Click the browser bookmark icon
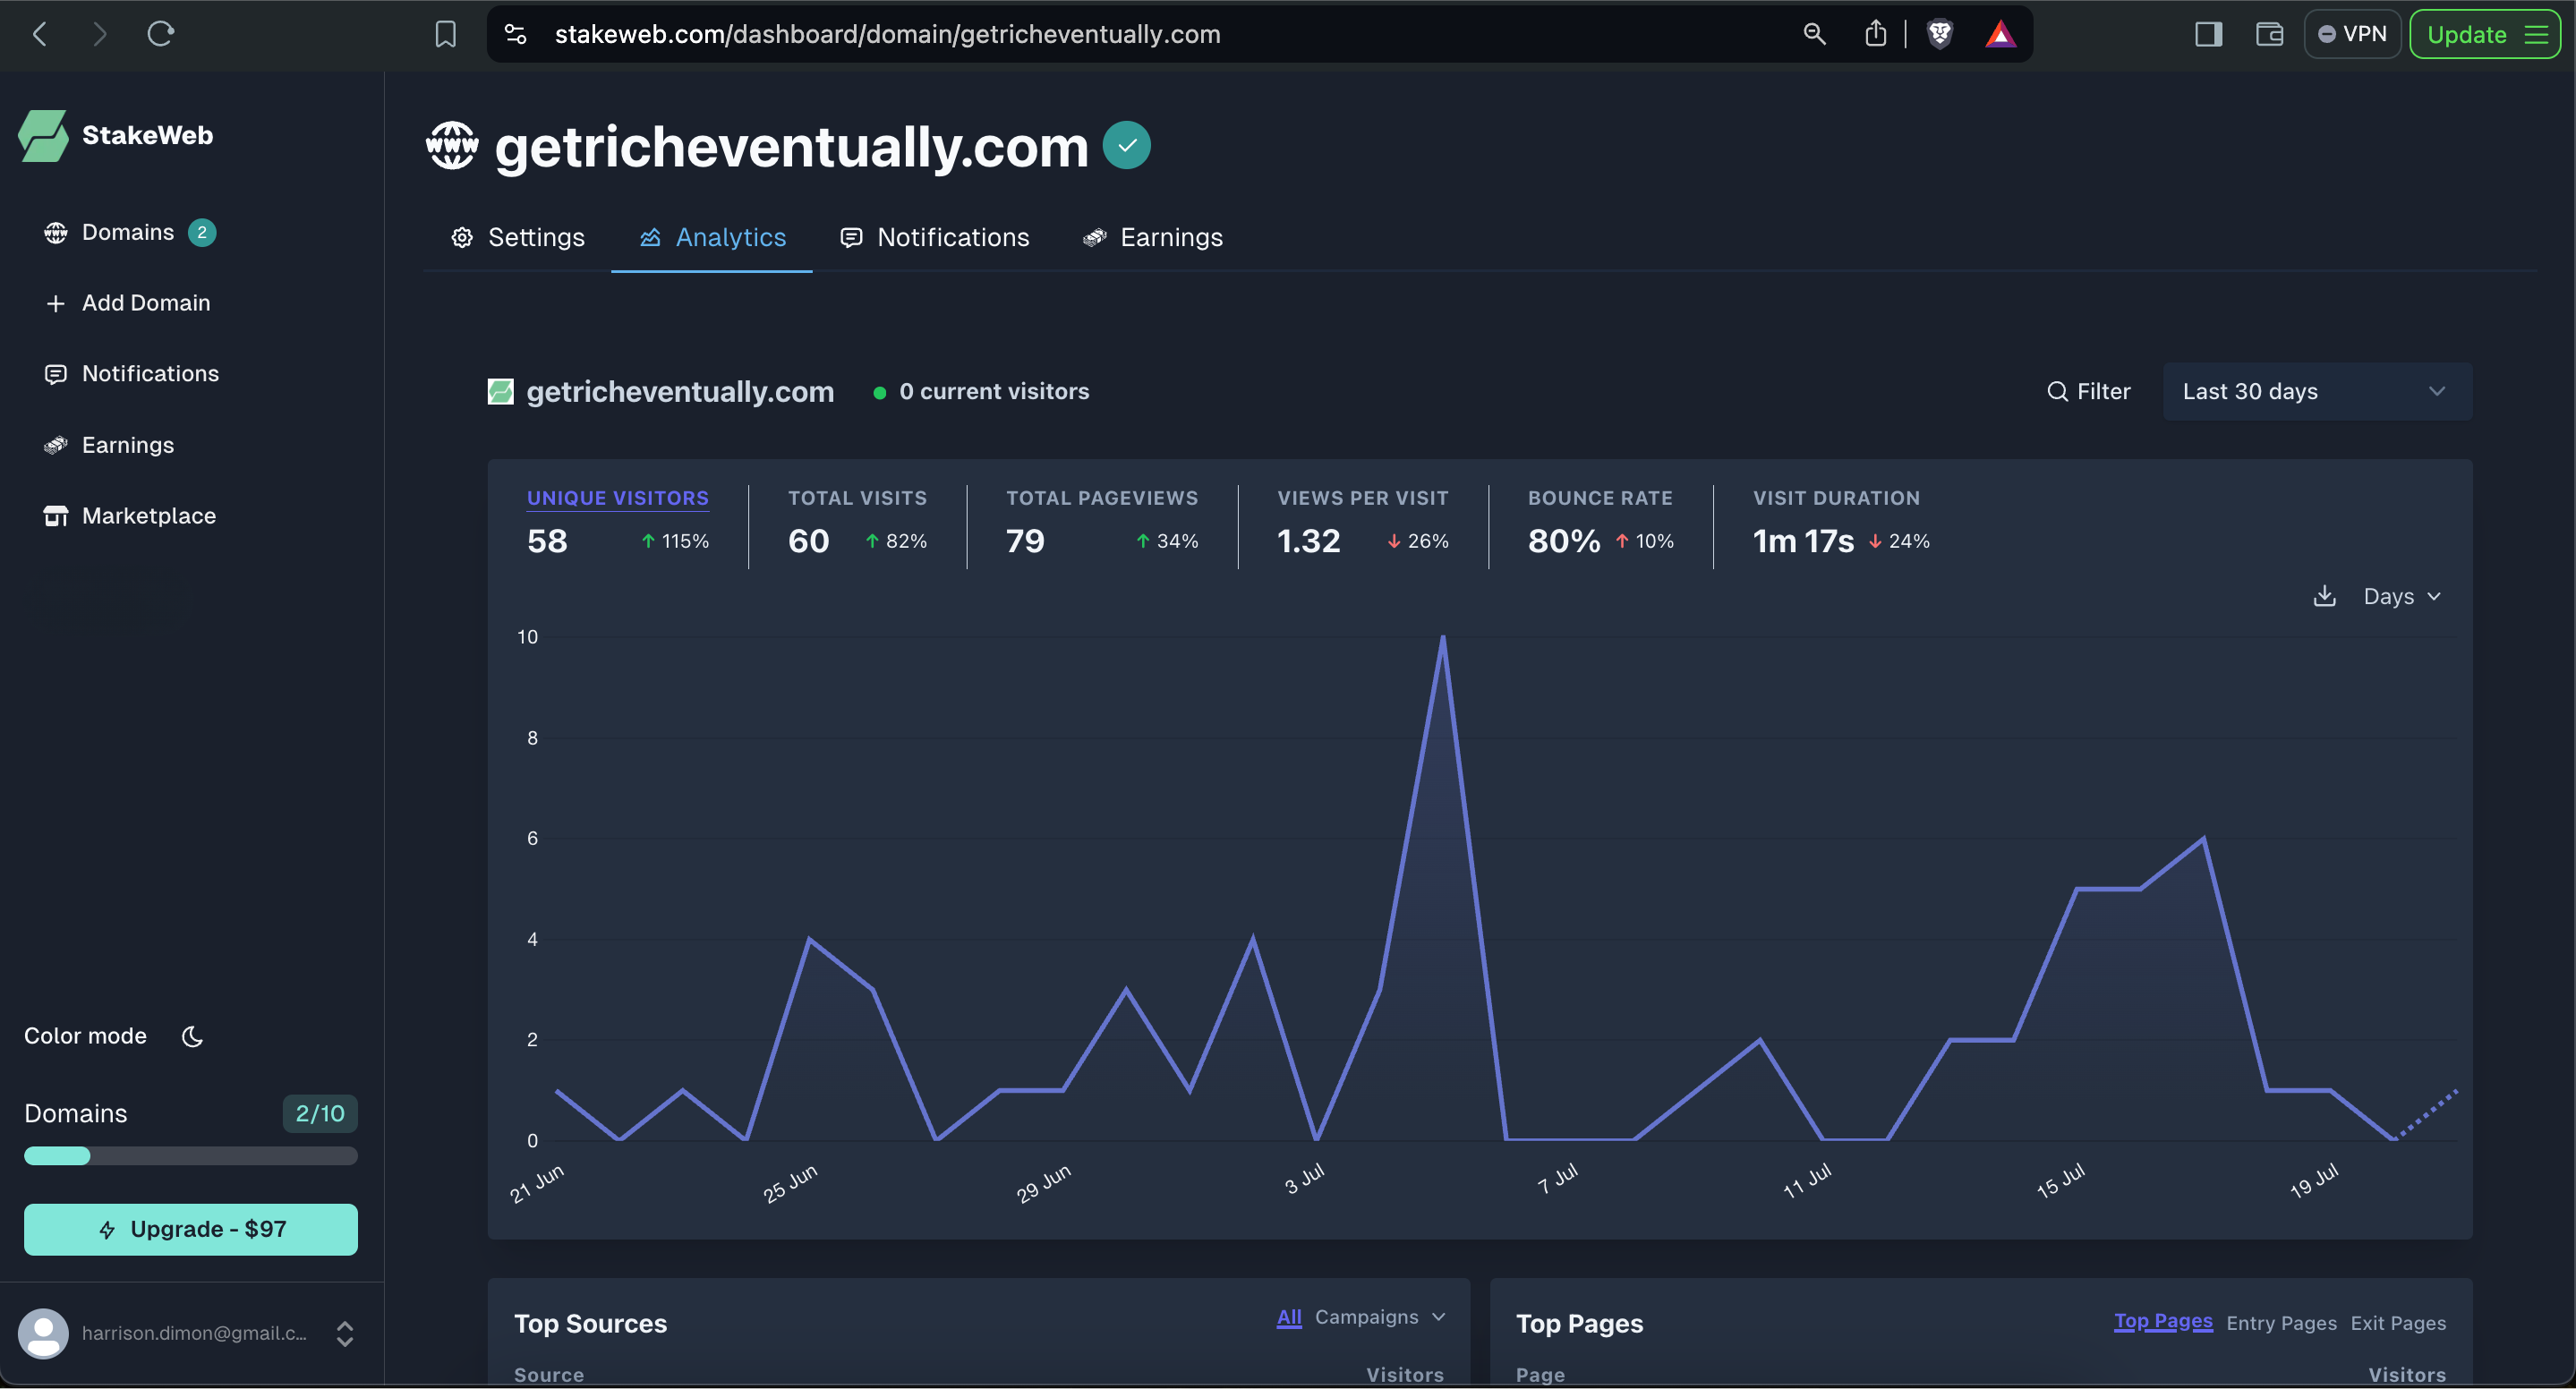This screenshot has height=1389, width=2576. tap(445, 34)
